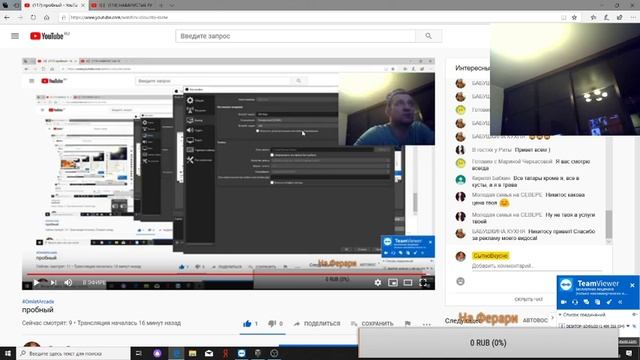This screenshot has height=360, width=640.
Task: Click the 'ПОДЕЛИТЬСЯ' share button
Action: (x=317, y=324)
